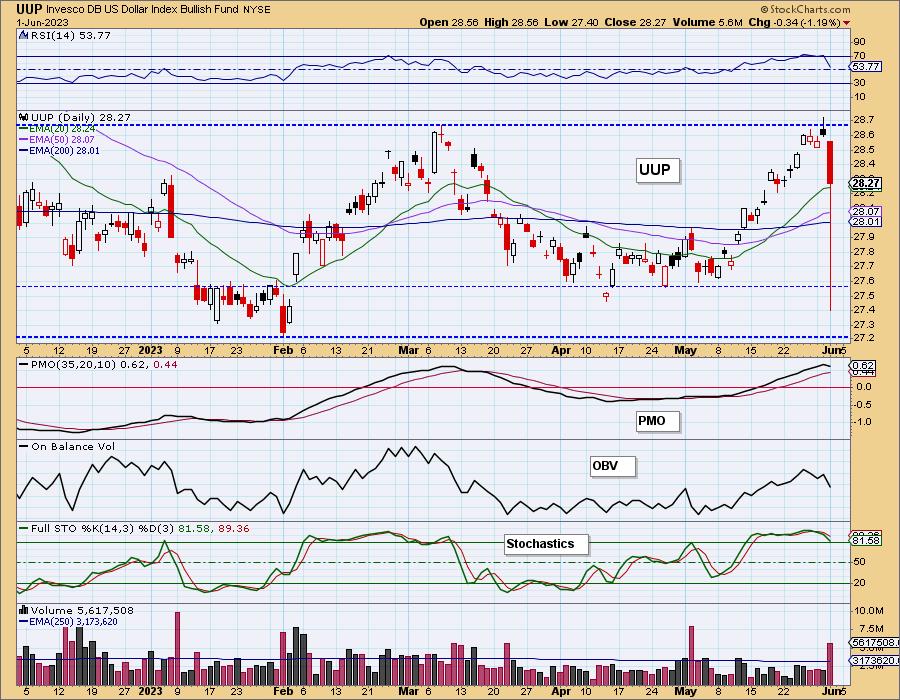Click the EMA(200) 28.01 legend entry
Image resolution: width=900 pixels, height=700 pixels.
coord(65,150)
